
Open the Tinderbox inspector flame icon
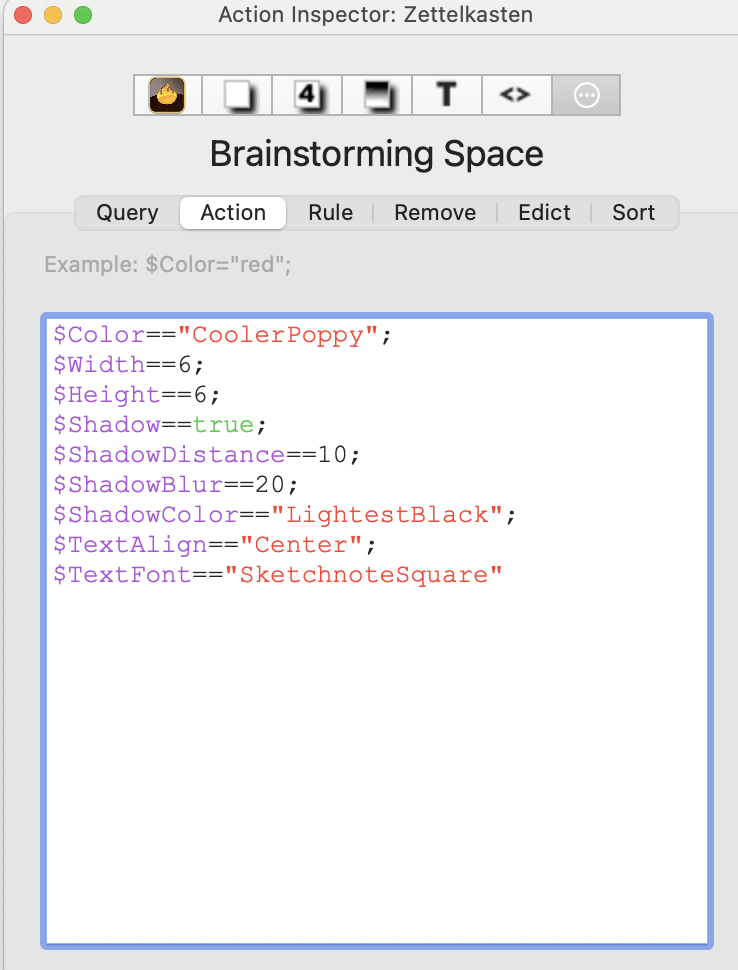[x=167, y=95]
